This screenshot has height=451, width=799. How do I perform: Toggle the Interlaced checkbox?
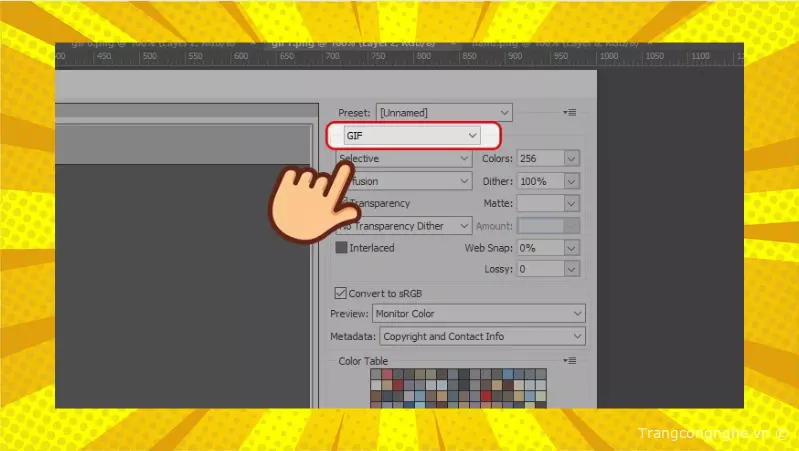pos(341,247)
